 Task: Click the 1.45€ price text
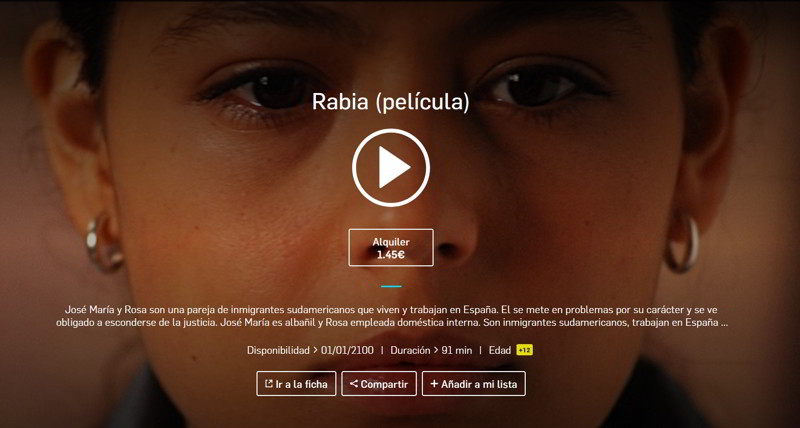pos(391,254)
